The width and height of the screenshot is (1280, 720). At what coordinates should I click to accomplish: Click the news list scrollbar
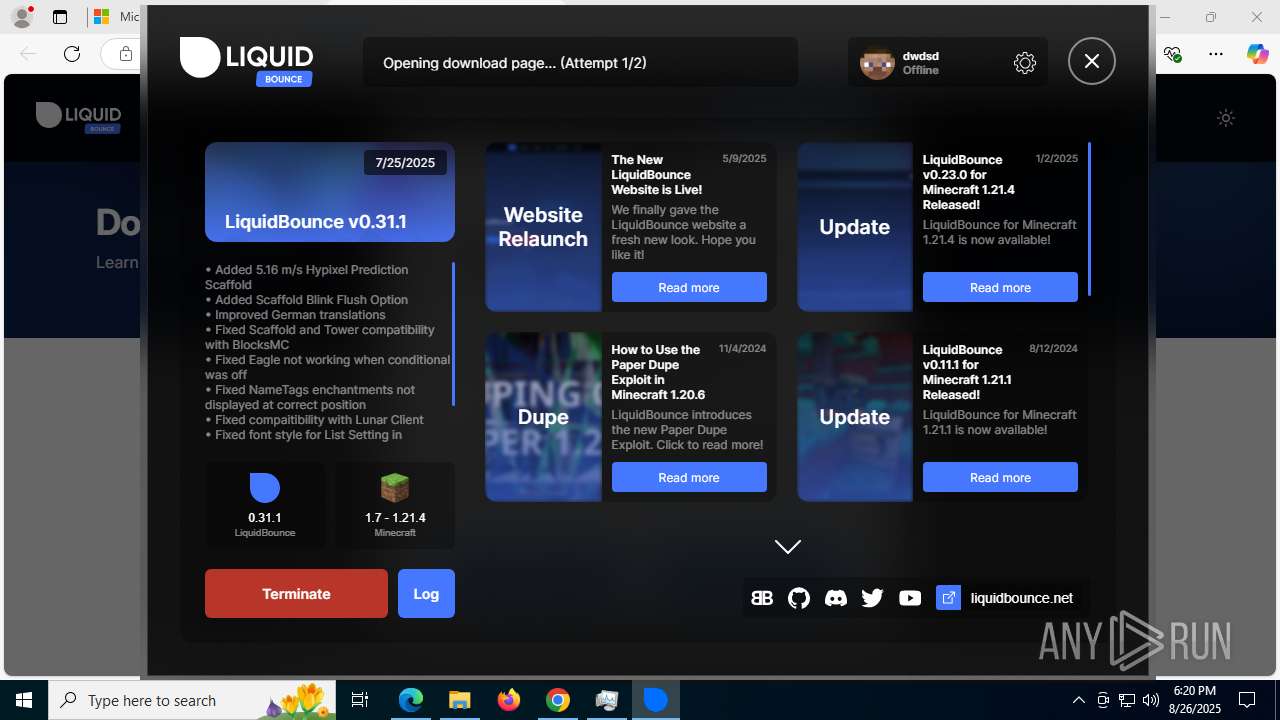1089,219
